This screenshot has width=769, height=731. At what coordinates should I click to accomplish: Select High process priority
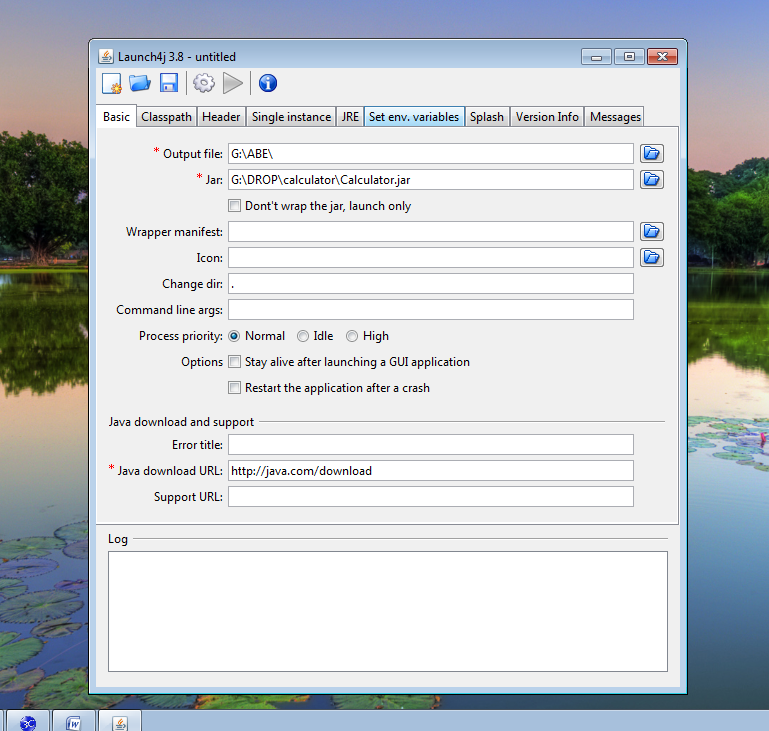(x=352, y=336)
